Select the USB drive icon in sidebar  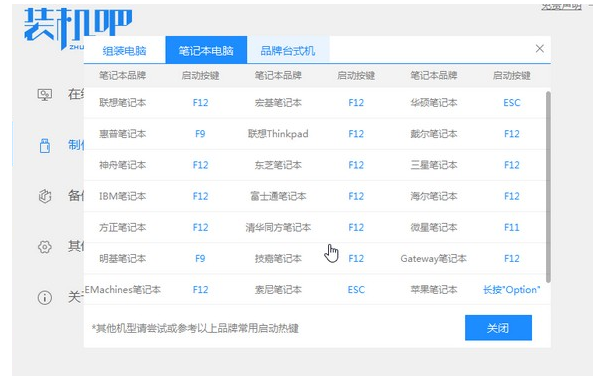tap(45, 145)
